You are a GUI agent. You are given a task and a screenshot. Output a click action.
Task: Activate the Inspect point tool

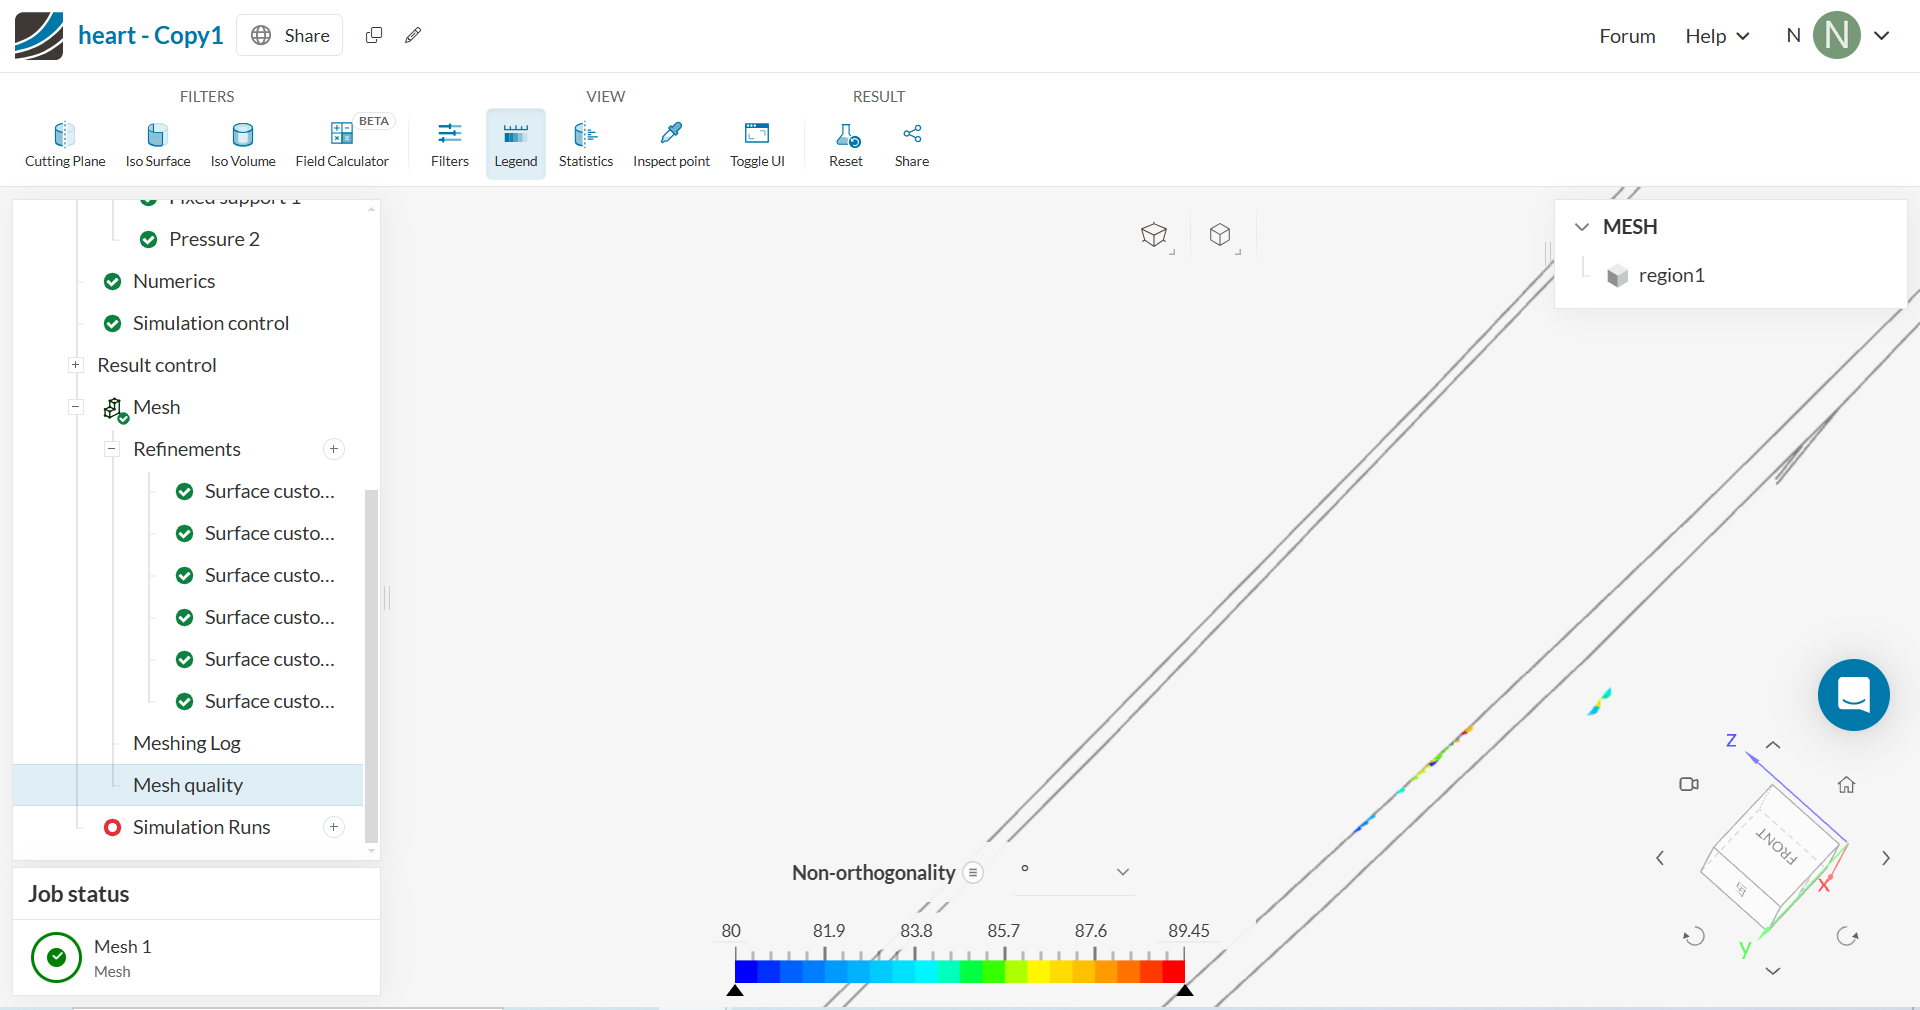671,144
